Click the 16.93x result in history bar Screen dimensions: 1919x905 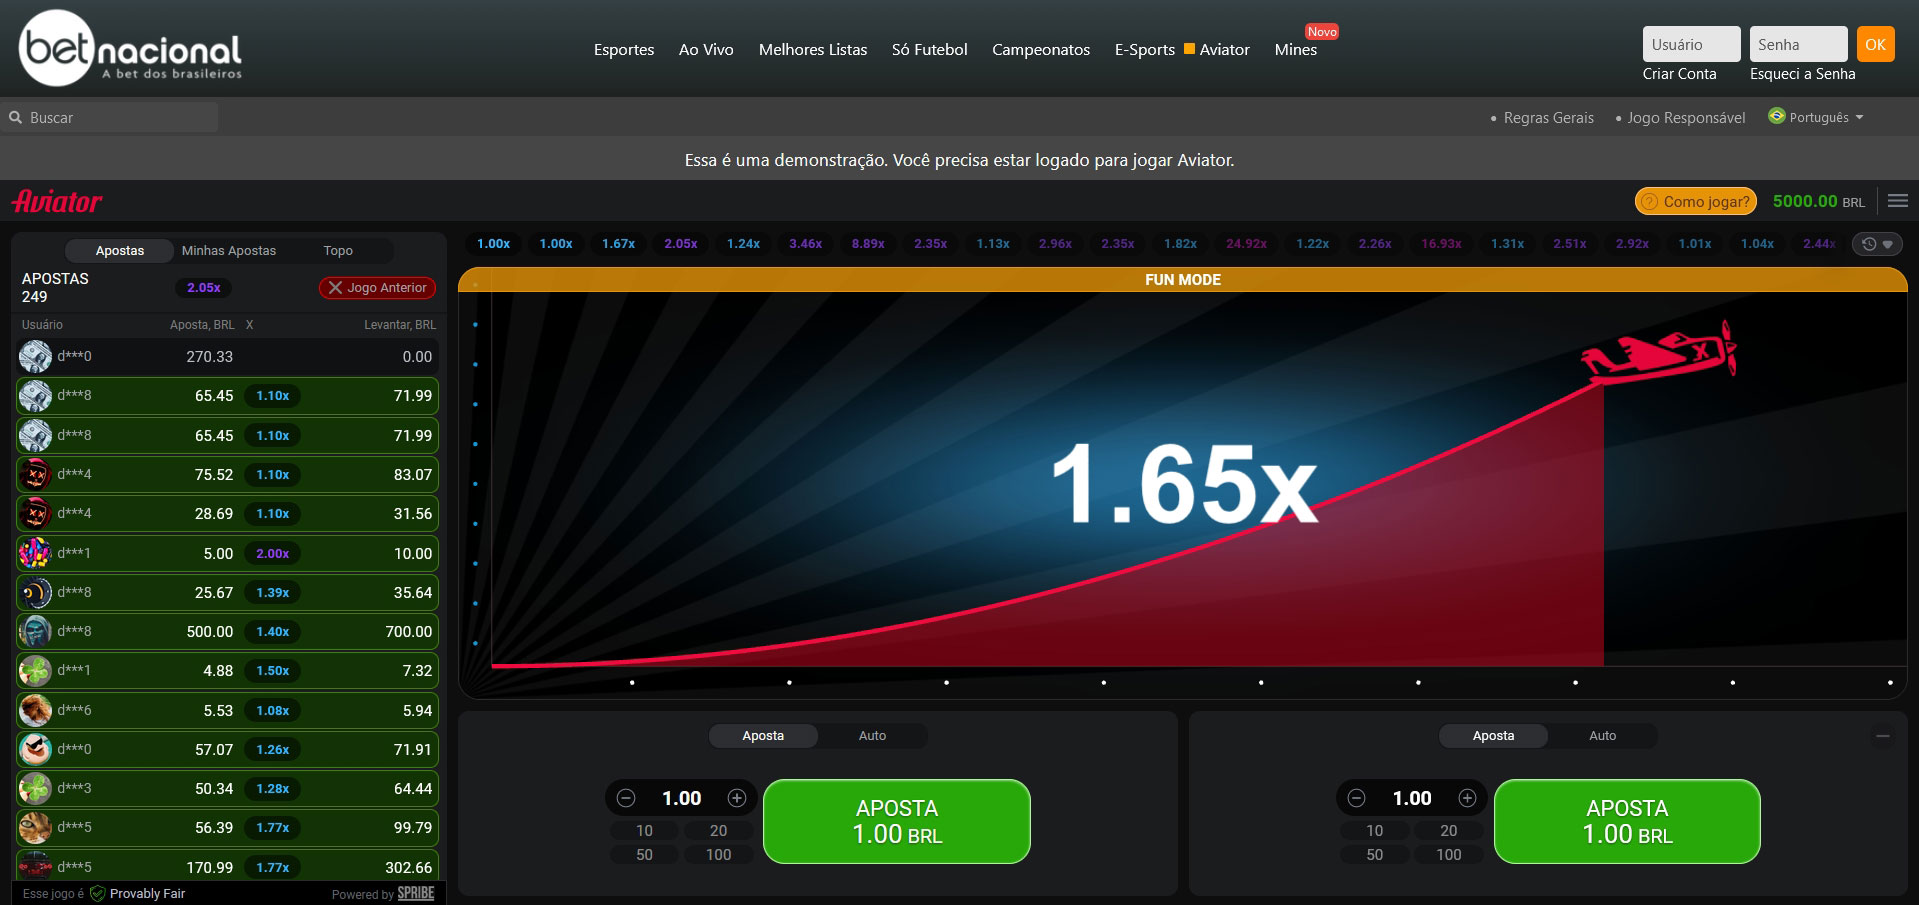point(1441,243)
